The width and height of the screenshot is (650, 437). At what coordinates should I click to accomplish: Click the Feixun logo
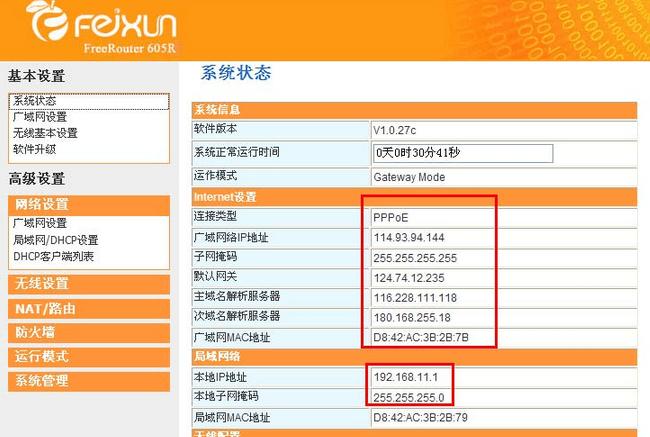102,22
